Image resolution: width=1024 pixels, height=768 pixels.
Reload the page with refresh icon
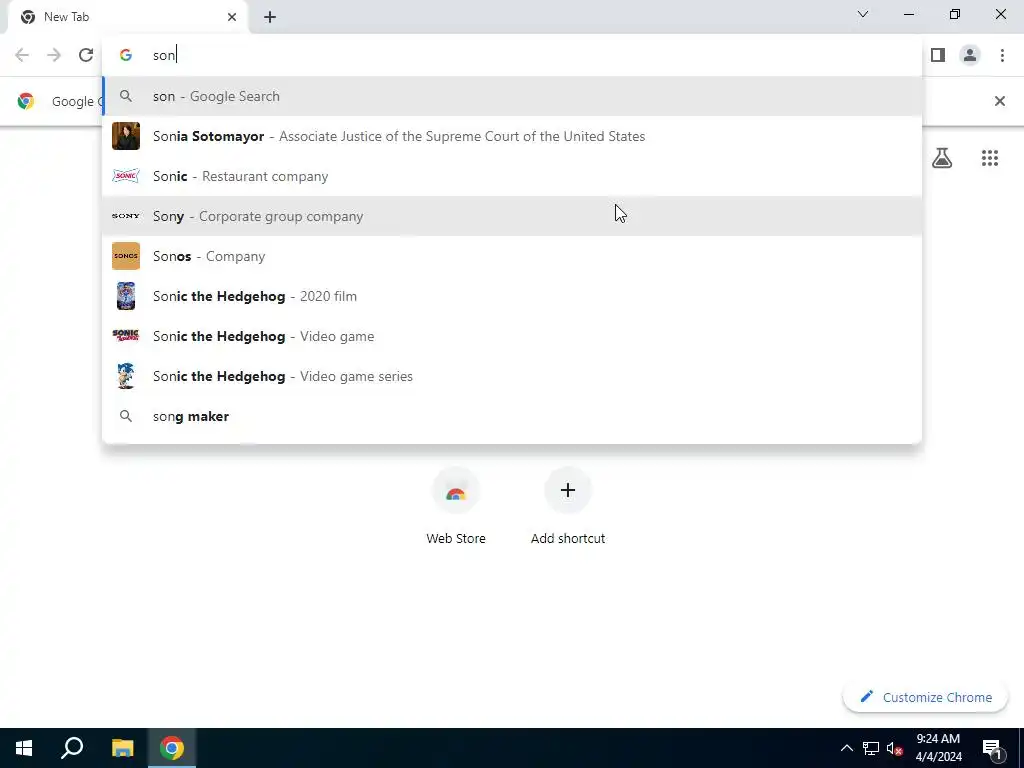[x=86, y=55]
